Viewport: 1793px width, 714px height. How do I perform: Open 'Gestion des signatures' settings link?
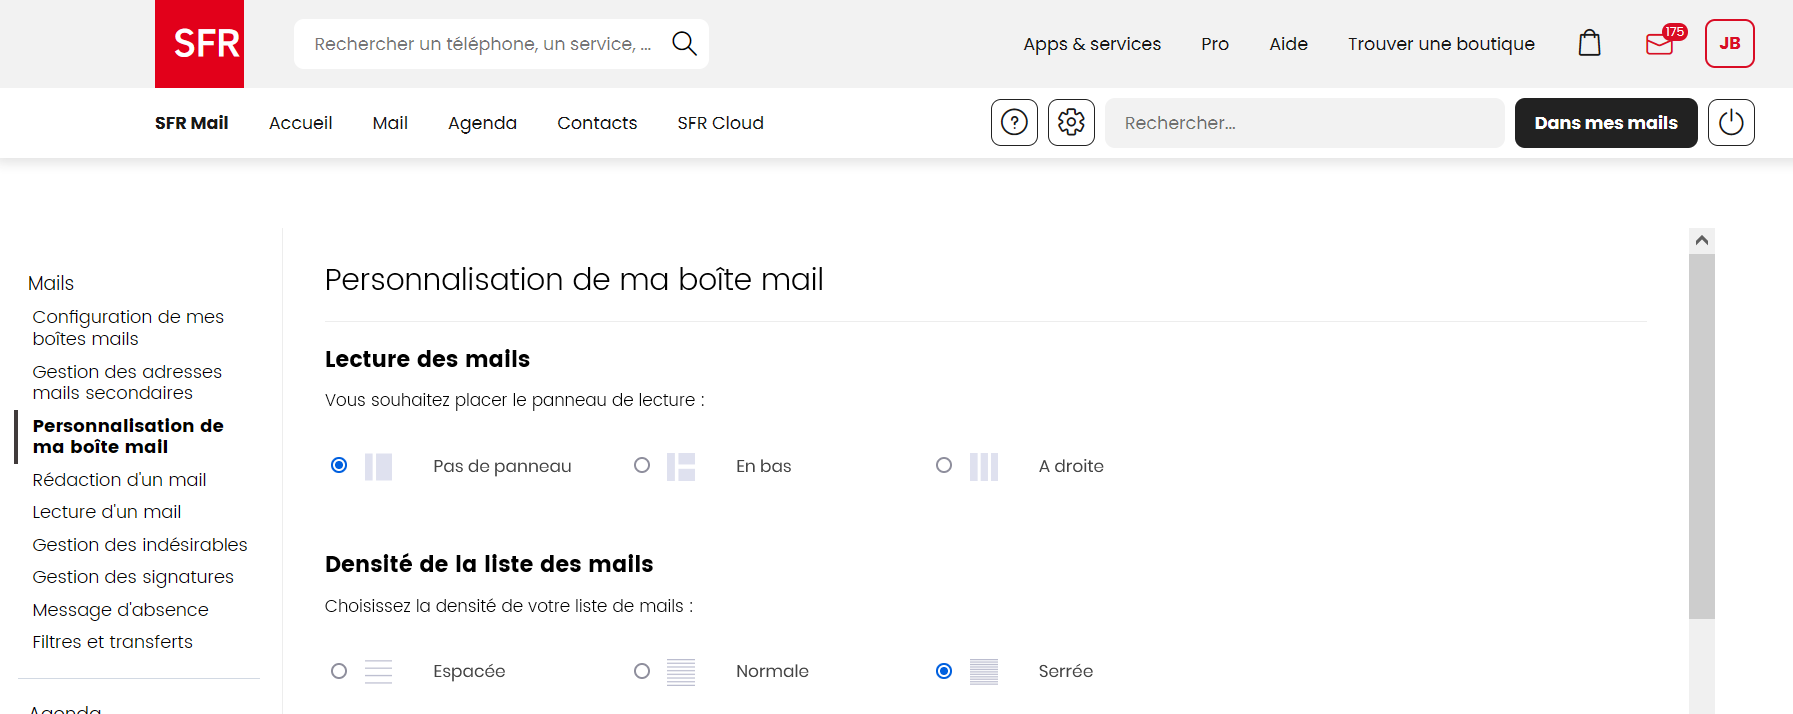[133, 577]
